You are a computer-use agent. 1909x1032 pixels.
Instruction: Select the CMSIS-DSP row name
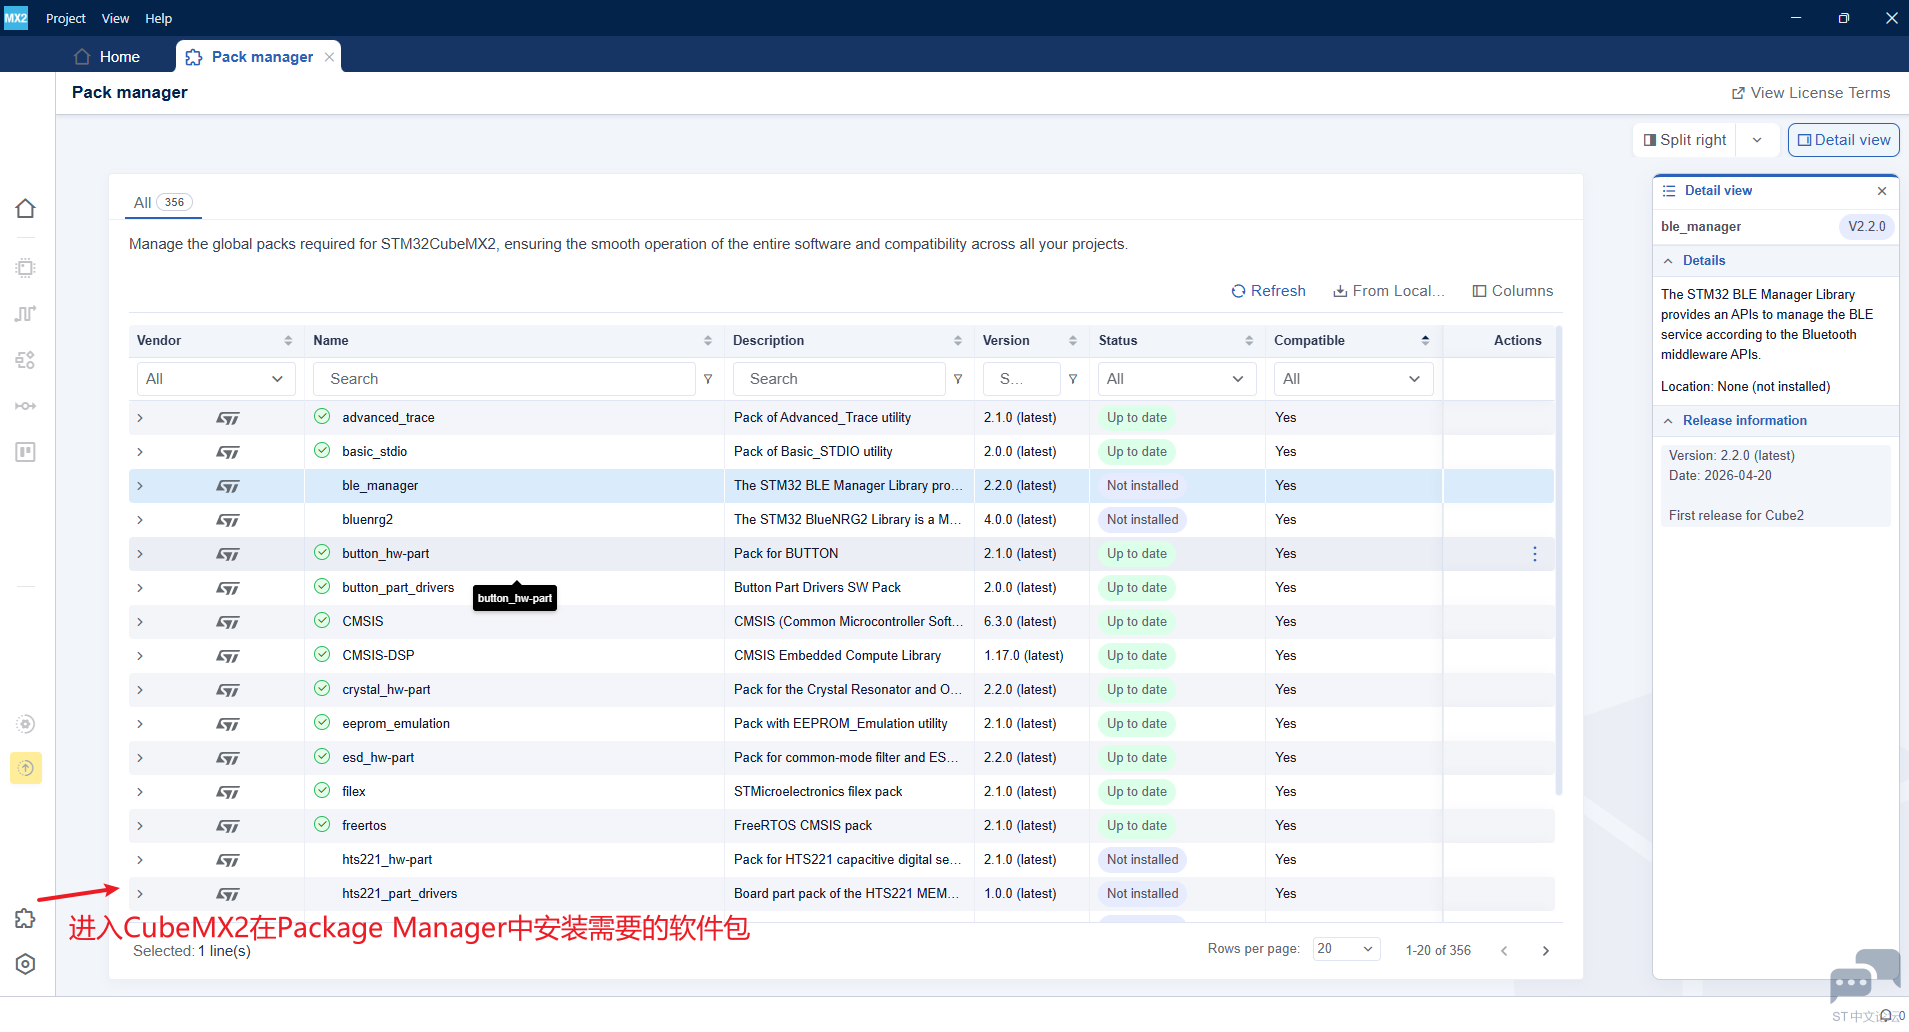(x=378, y=656)
